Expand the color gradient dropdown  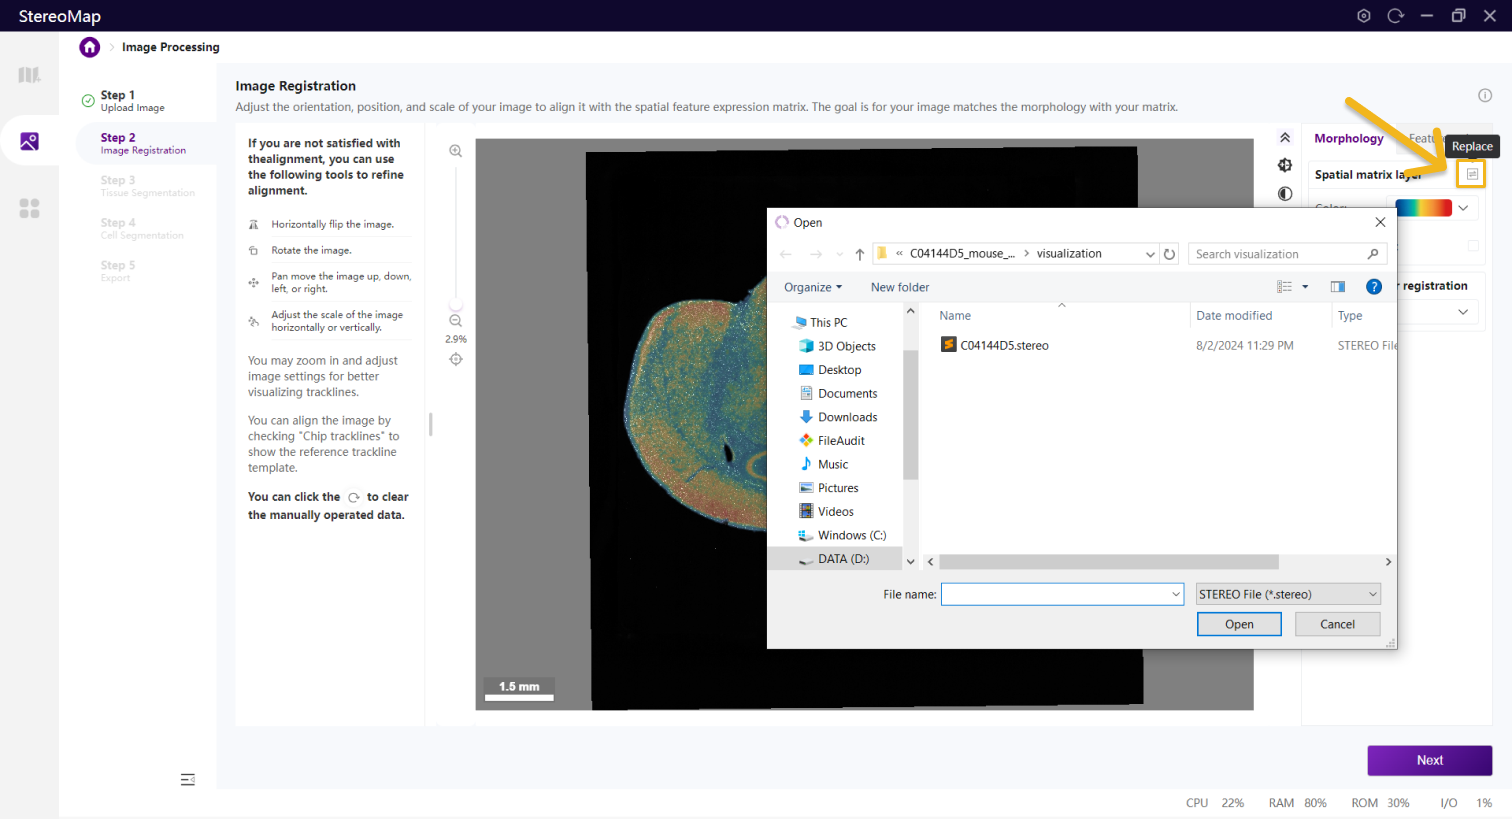pos(1463,208)
